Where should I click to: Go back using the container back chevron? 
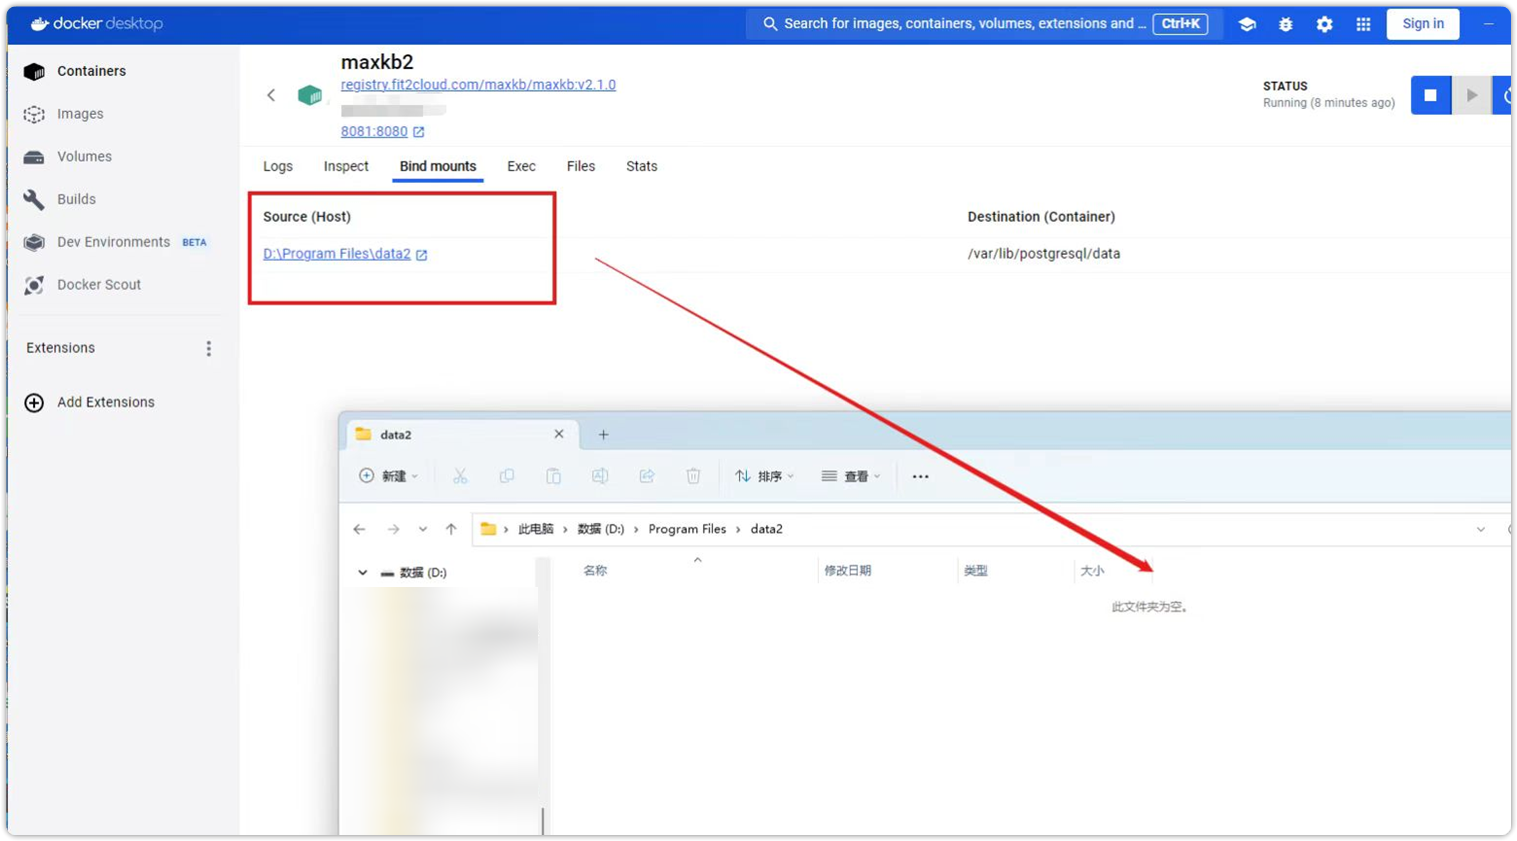coord(271,95)
